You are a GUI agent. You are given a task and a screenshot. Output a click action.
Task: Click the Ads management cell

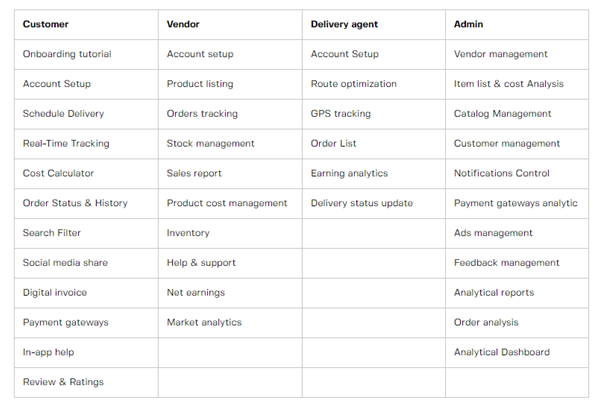point(493,233)
